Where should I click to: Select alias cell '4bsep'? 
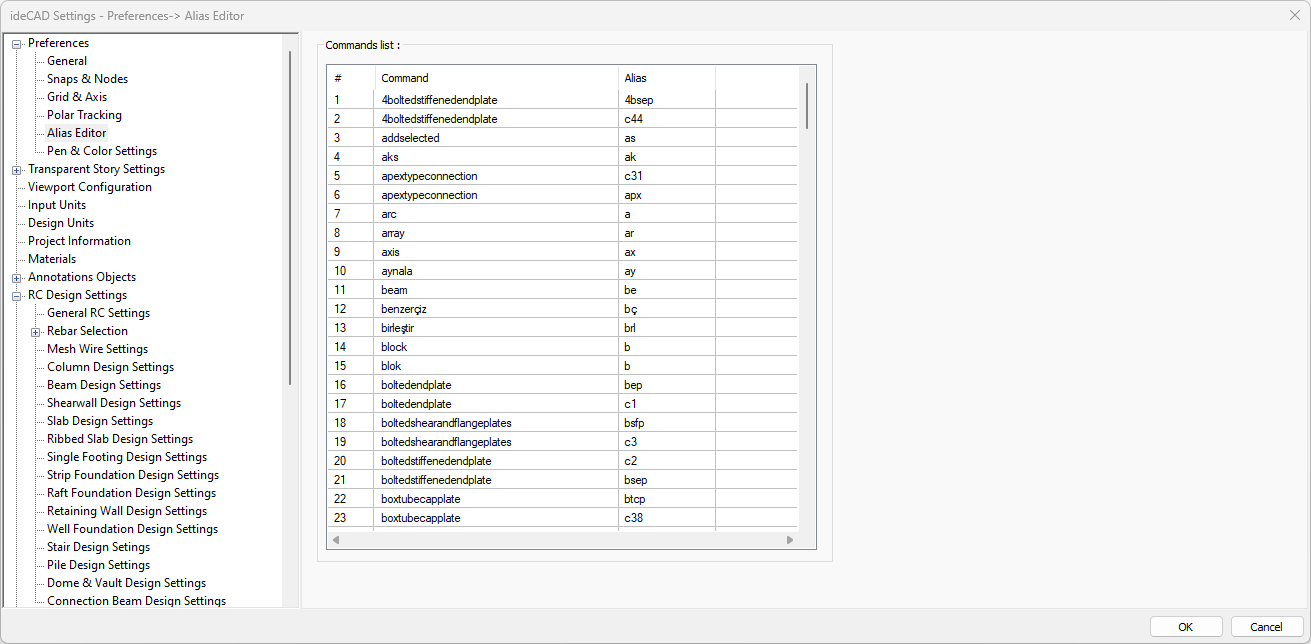click(667, 100)
